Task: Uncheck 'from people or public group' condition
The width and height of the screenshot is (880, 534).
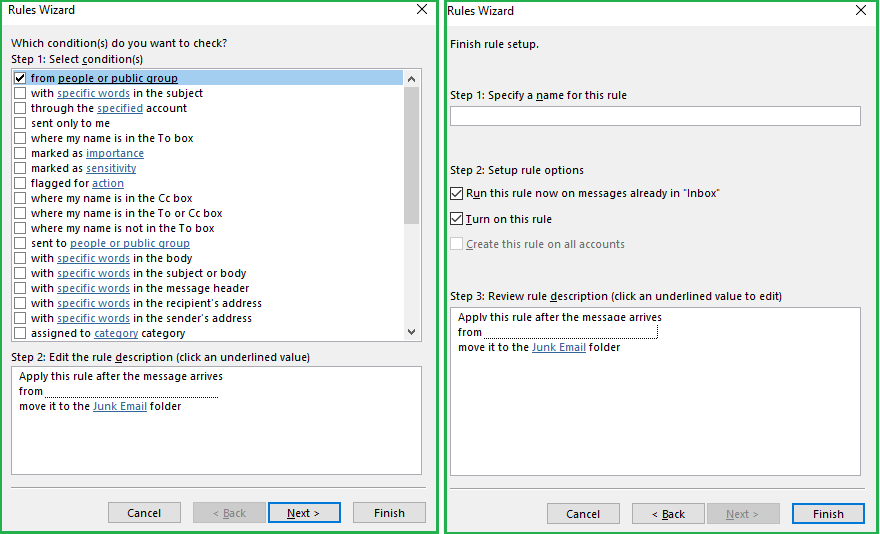Action: click(x=20, y=78)
